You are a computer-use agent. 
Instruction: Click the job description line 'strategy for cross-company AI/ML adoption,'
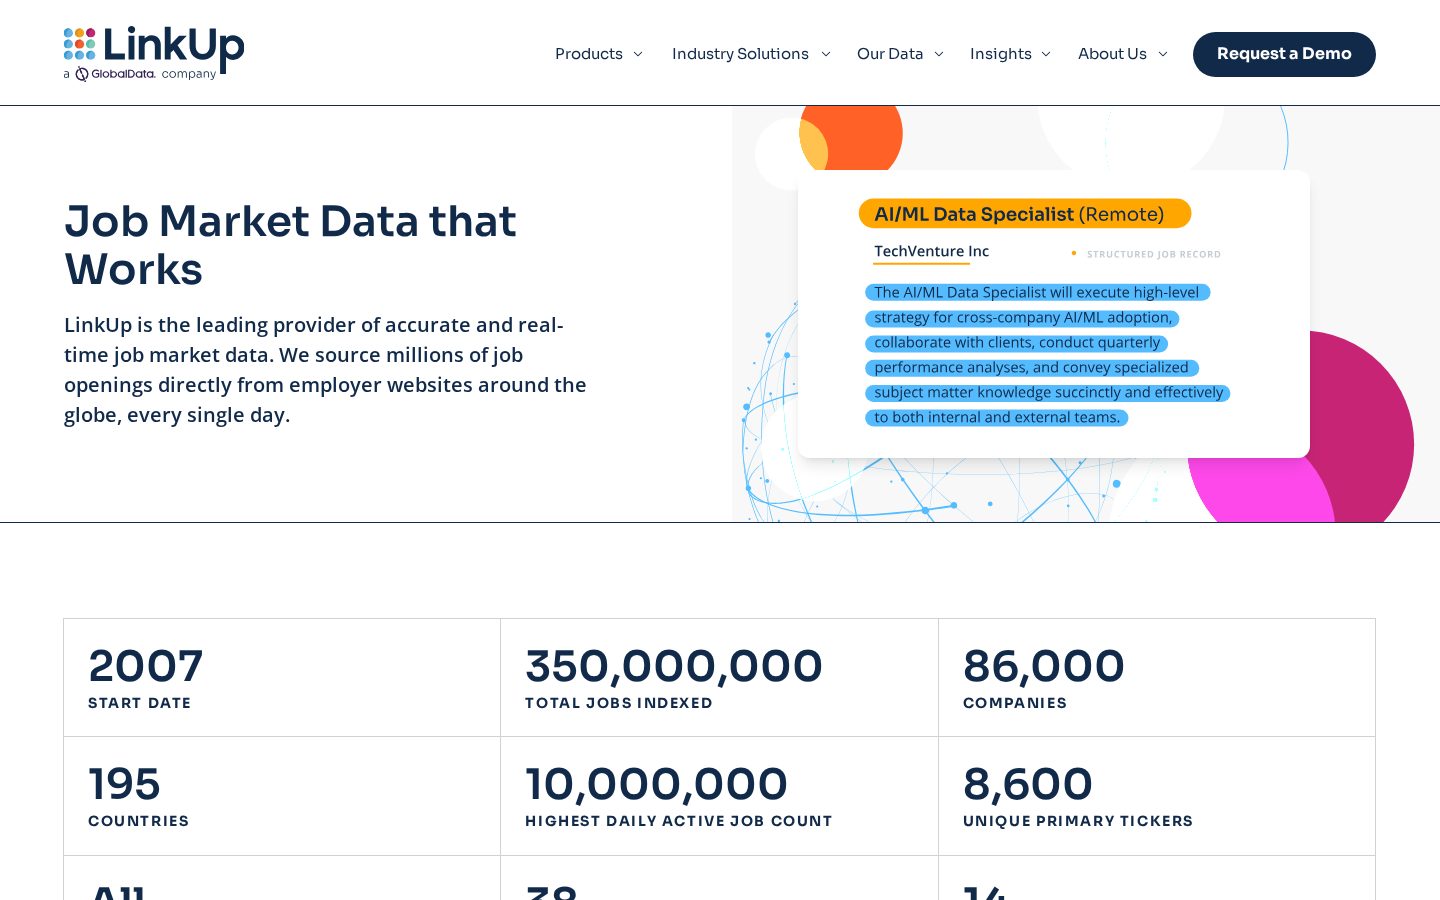click(x=1023, y=318)
